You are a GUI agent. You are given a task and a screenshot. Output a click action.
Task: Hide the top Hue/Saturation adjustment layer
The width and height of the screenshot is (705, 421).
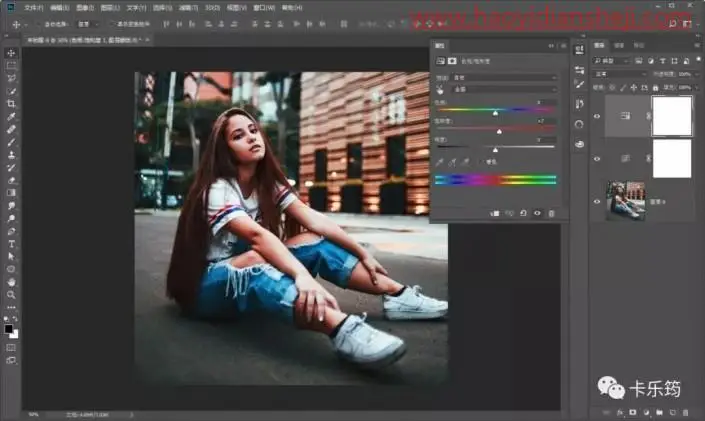[x=597, y=116]
